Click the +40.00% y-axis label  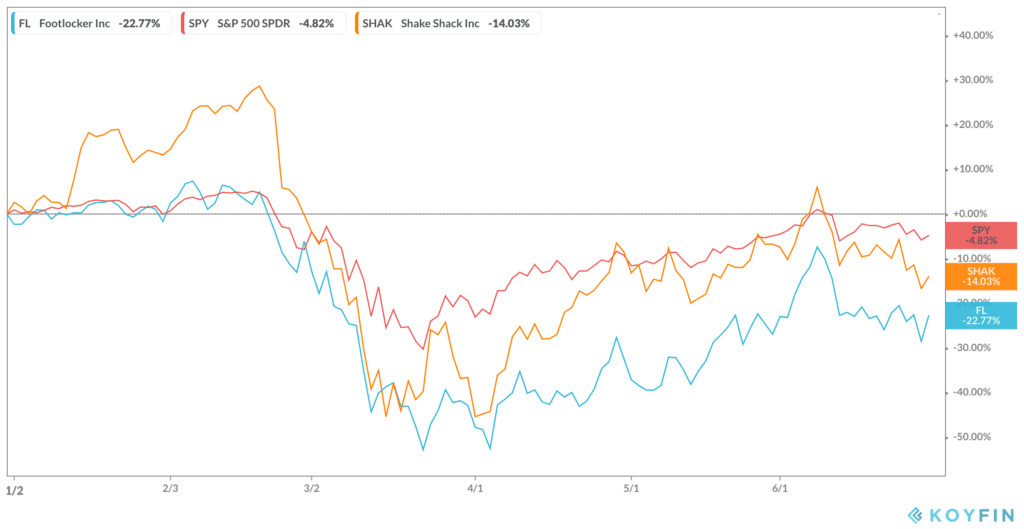coord(973,36)
